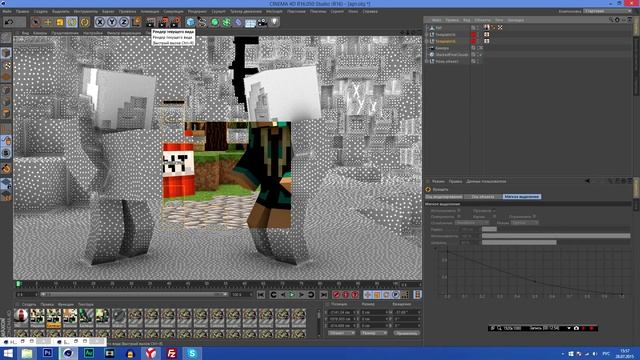Open the spline pen tool
Image resolution: width=640 pixels, height=360 pixels.
202,22
